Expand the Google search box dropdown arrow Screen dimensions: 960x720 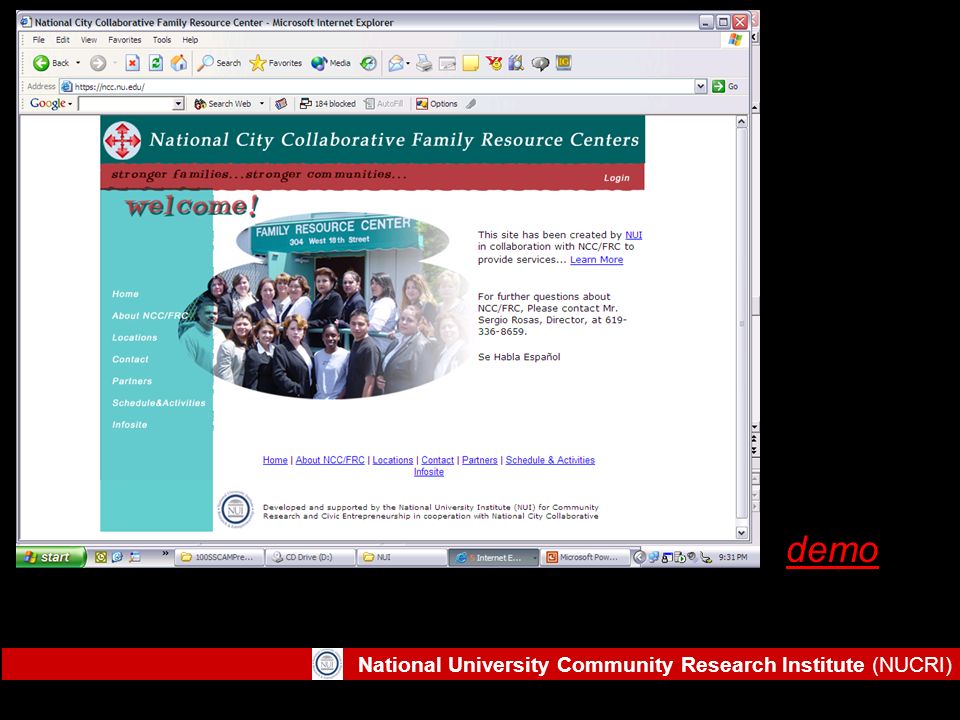[178, 104]
